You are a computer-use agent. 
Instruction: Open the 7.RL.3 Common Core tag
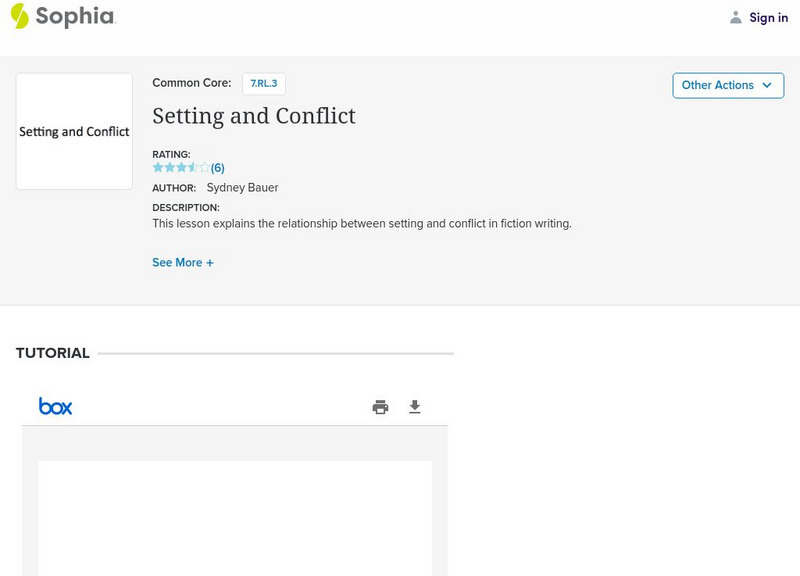click(264, 84)
